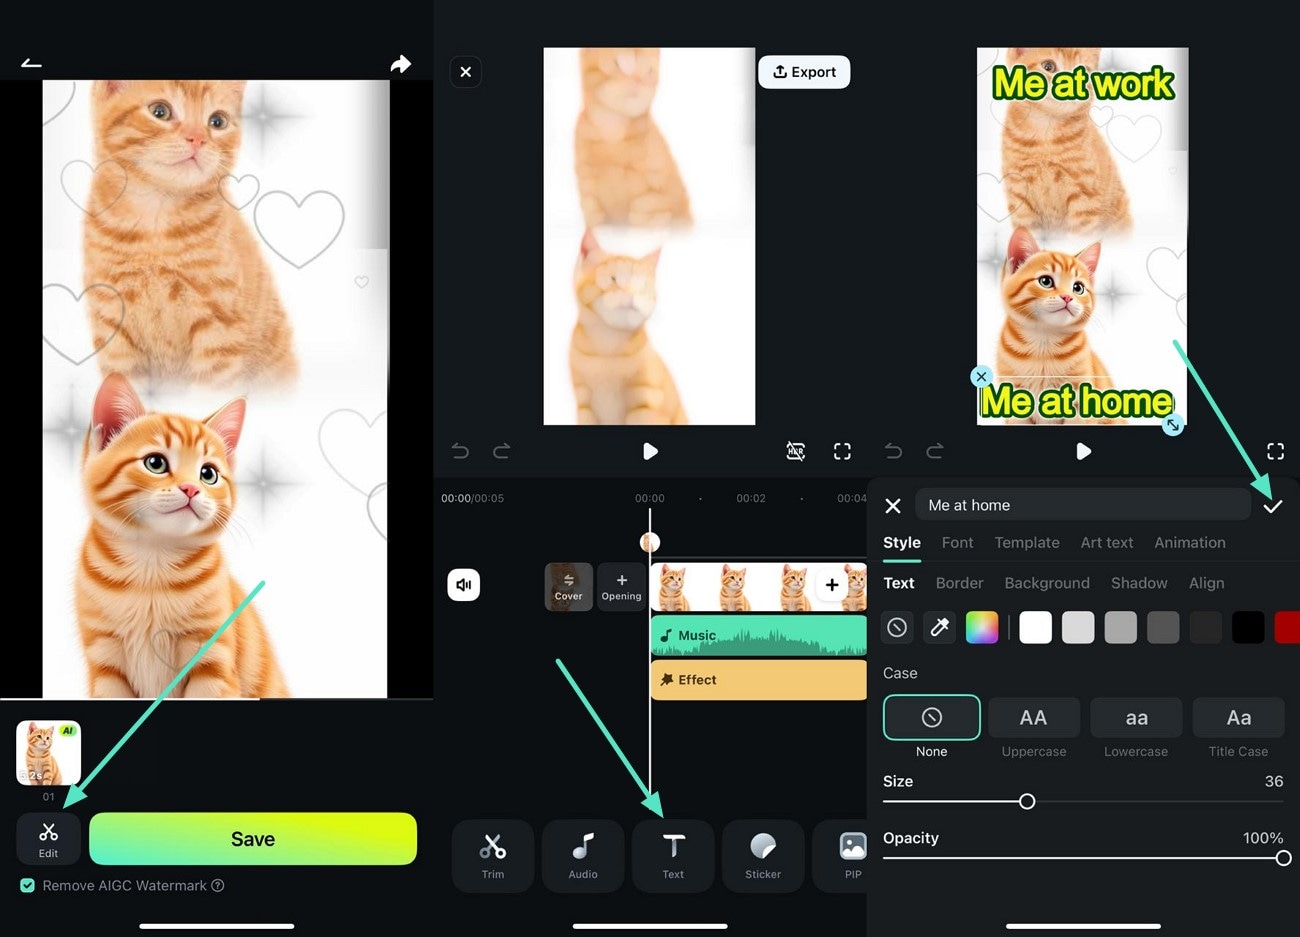1300x937 pixels.
Task: Open the rainbow color picker
Action: pyautogui.click(x=982, y=627)
